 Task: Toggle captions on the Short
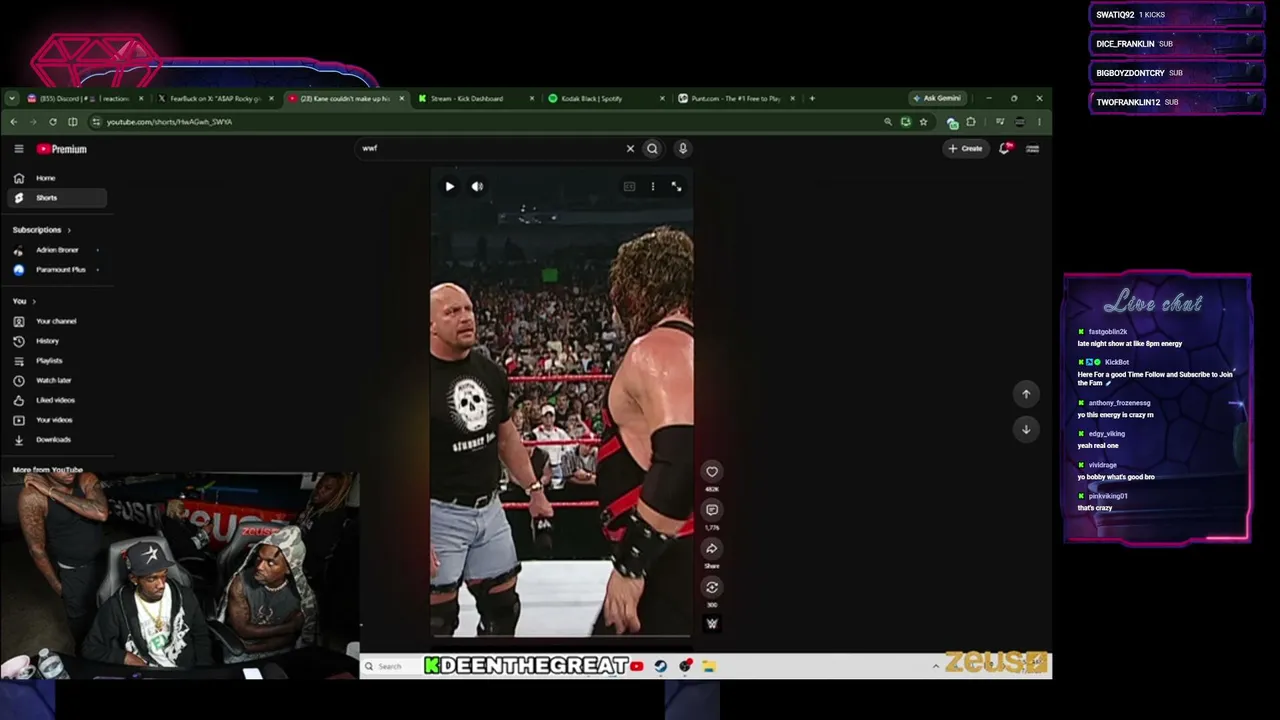[x=629, y=186]
